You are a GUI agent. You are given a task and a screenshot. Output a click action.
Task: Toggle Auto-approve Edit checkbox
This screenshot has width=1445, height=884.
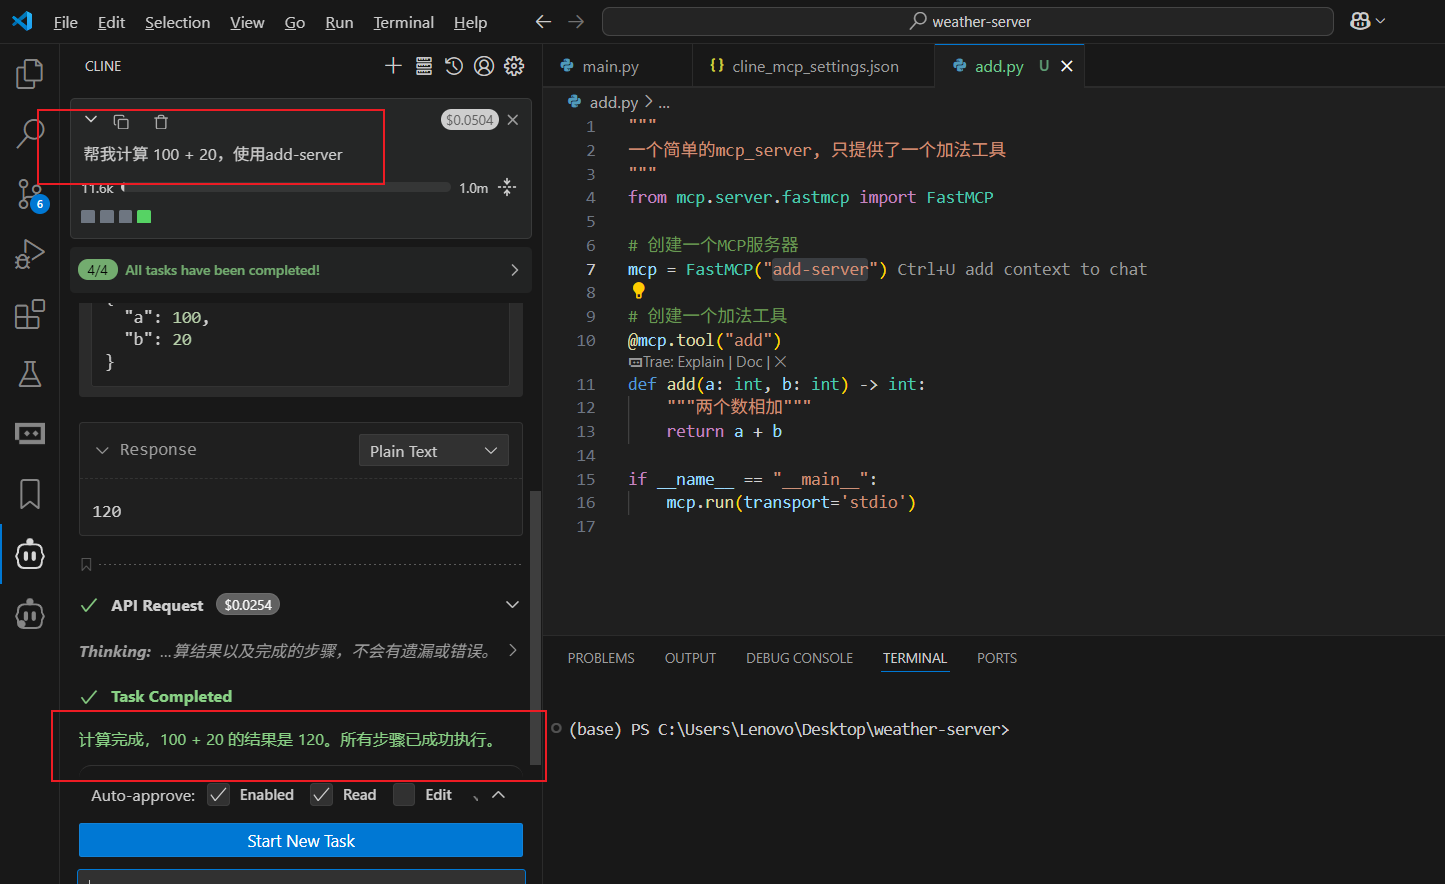click(404, 795)
